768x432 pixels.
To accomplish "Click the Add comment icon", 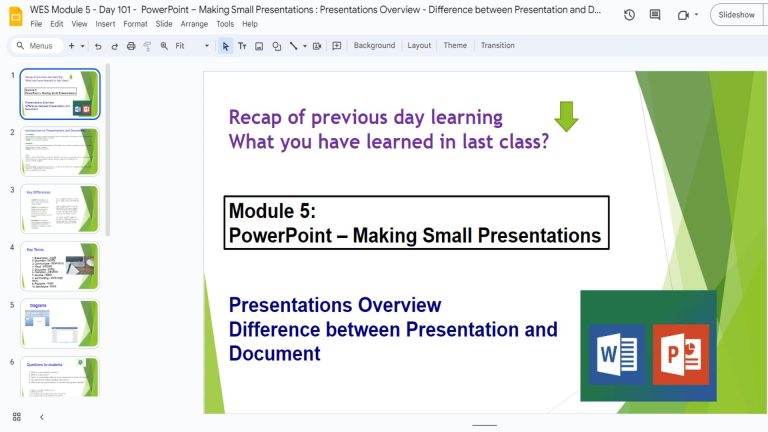I will coord(336,46).
